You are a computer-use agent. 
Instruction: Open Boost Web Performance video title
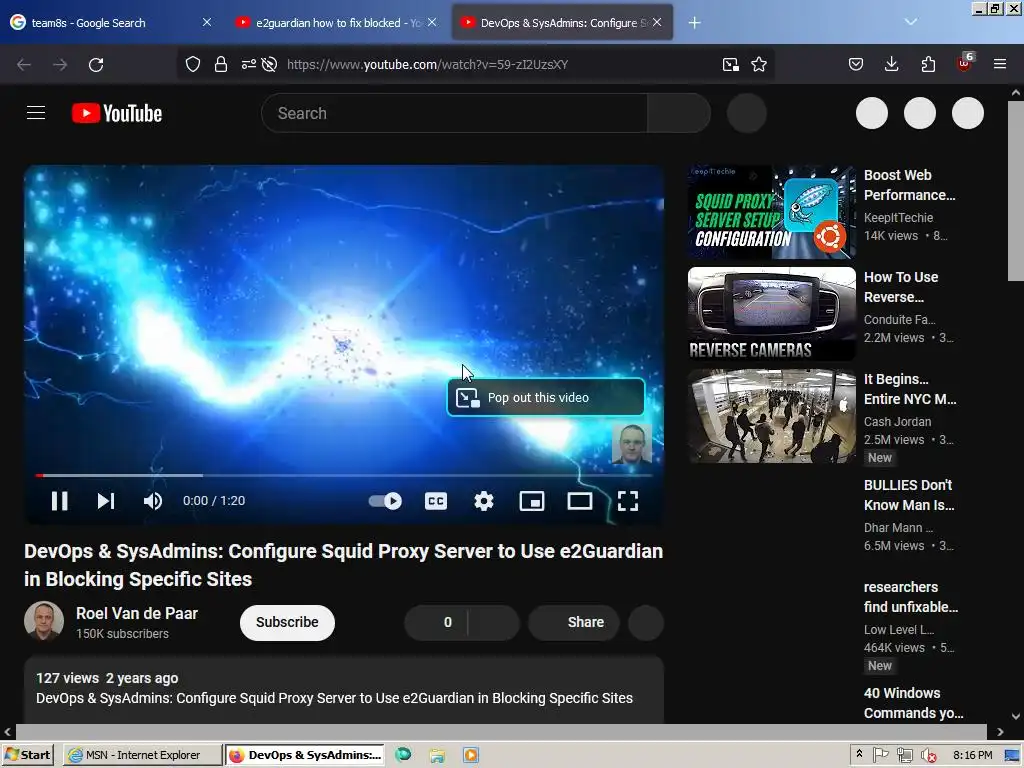coord(910,185)
